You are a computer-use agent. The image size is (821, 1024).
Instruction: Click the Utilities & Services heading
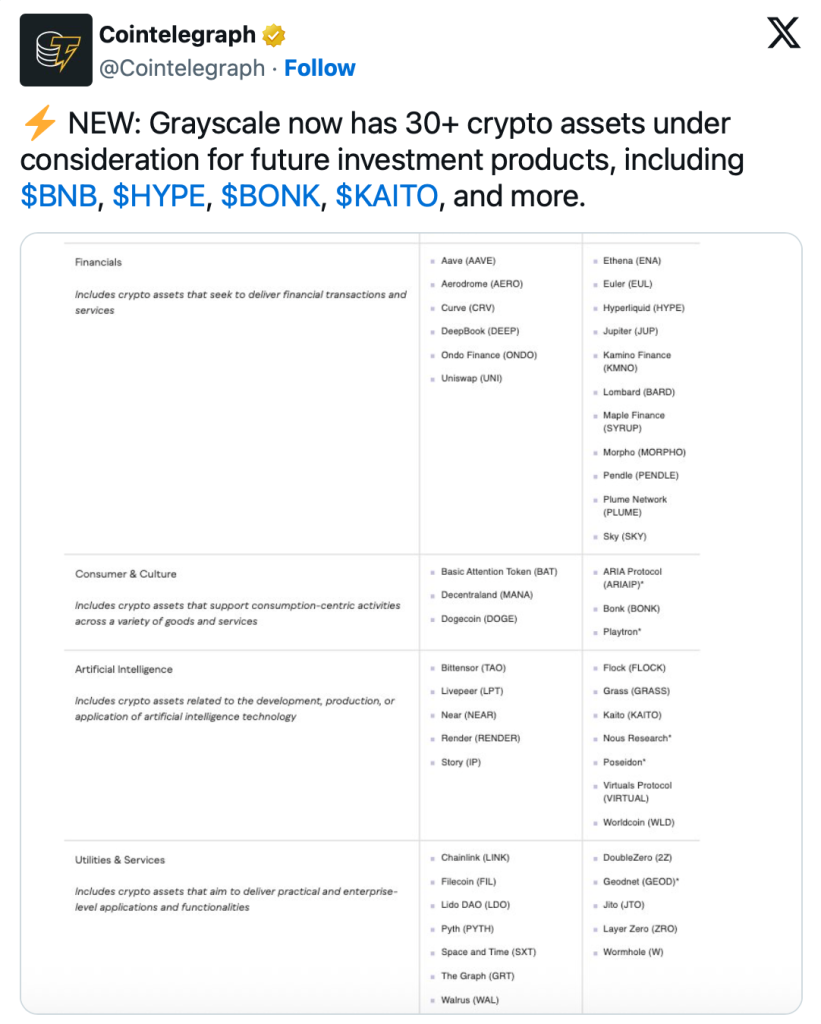120,860
